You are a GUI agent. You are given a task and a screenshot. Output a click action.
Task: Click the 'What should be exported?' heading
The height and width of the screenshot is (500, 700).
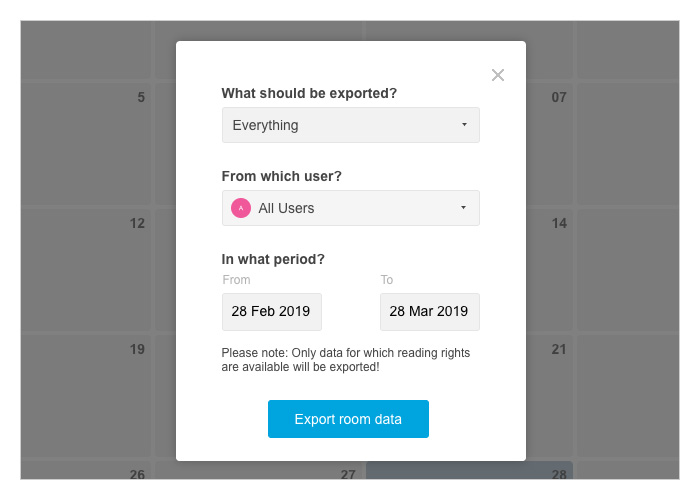point(309,93)
